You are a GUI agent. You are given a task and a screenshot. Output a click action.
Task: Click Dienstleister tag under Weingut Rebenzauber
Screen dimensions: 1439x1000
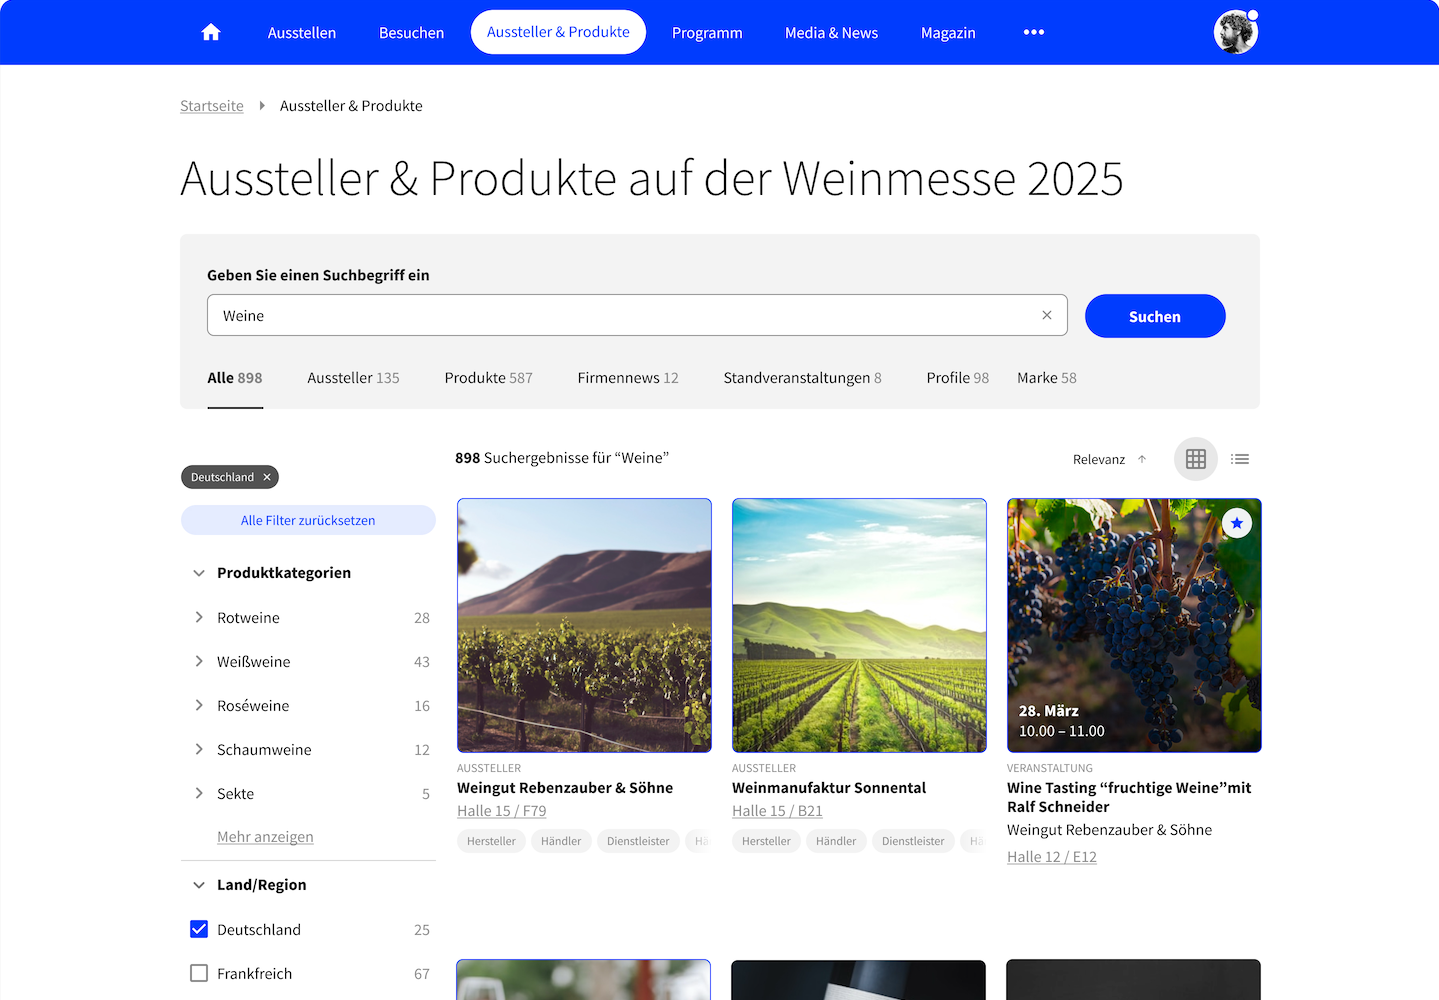pyautogui.click(x=638, y=841)
